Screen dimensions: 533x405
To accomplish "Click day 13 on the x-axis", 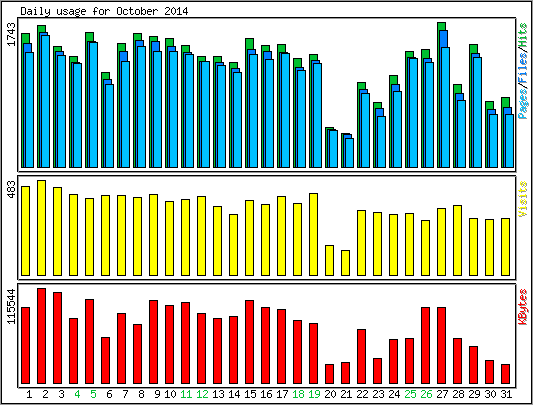I will [x=218, y=394].
